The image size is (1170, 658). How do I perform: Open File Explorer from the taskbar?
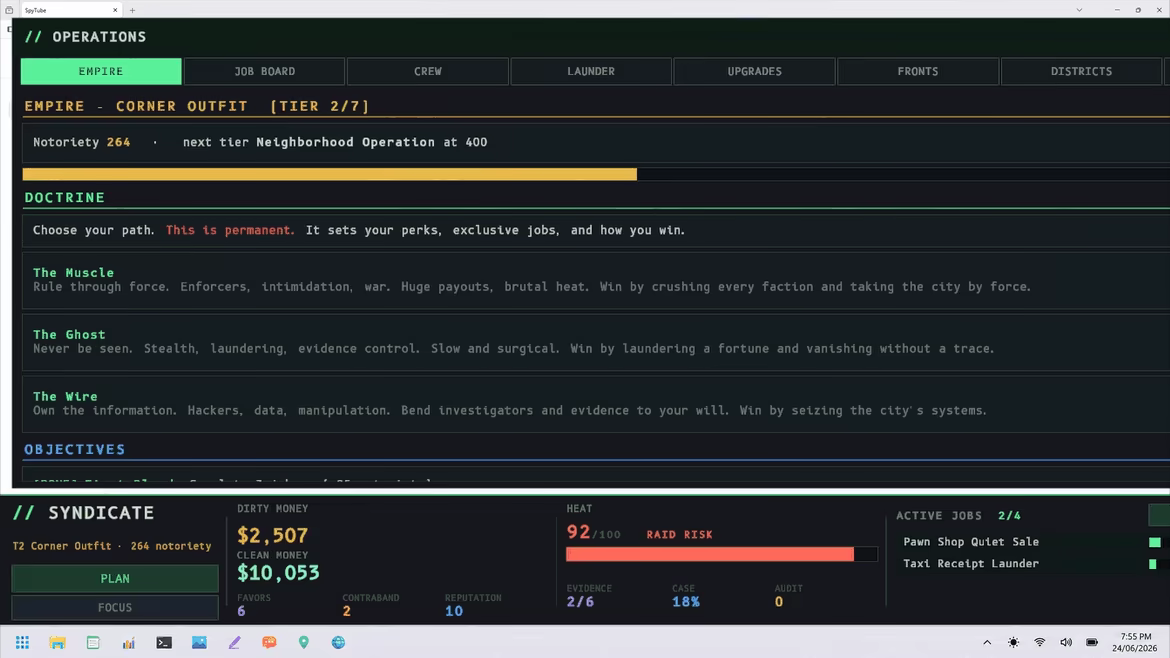click(57, 642)
